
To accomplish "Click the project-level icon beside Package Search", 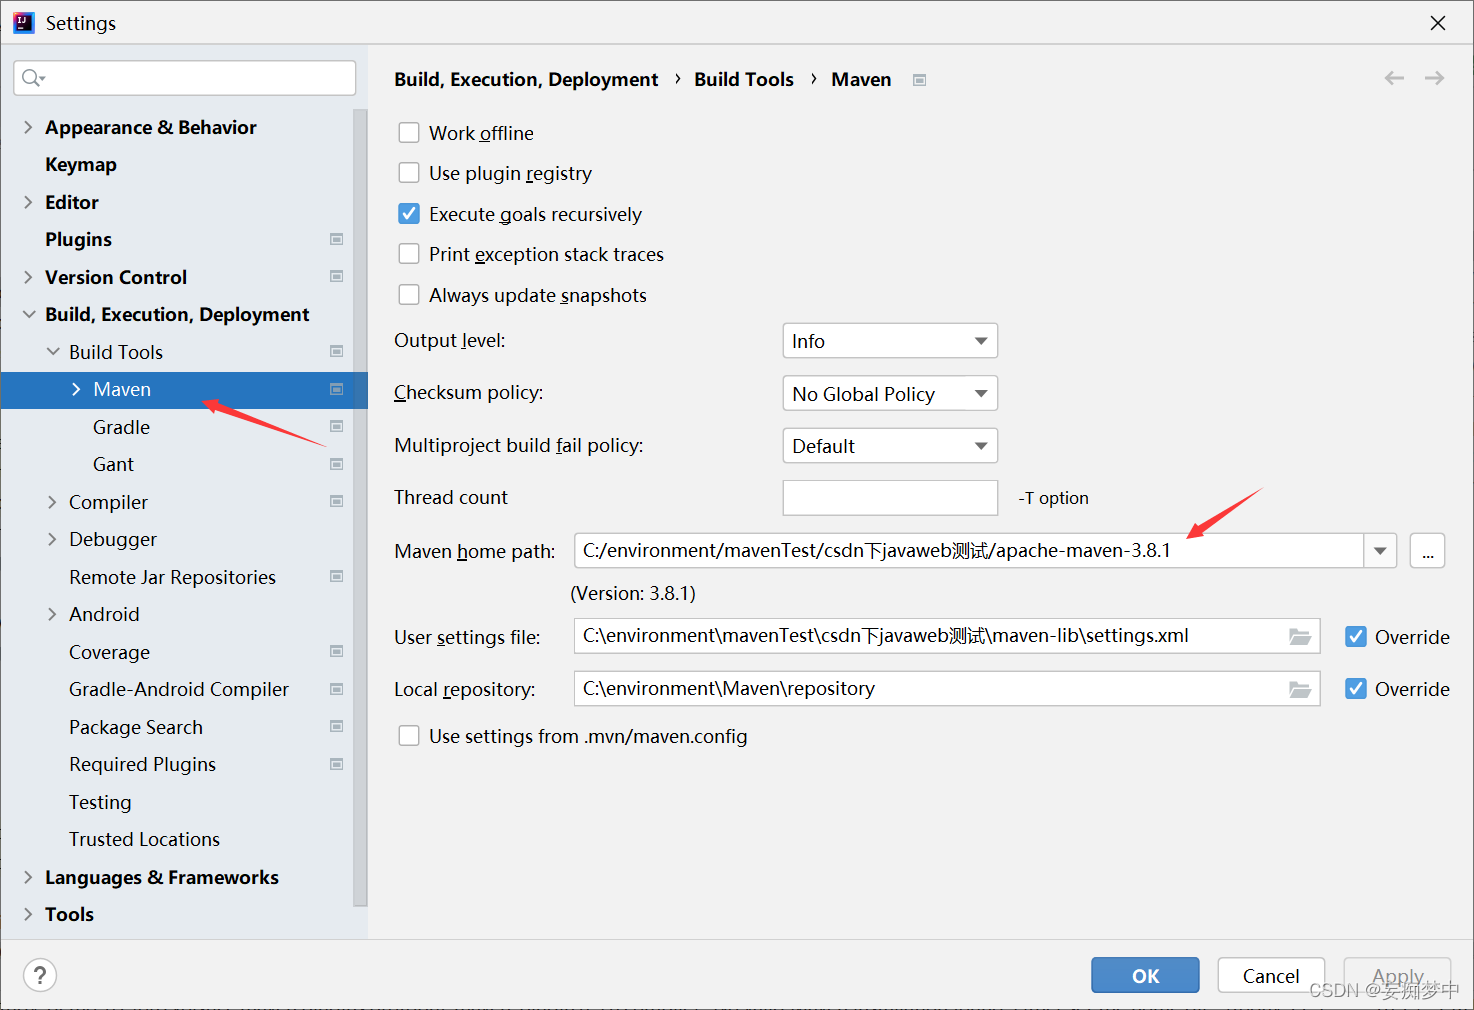I will tap(337, 726).
